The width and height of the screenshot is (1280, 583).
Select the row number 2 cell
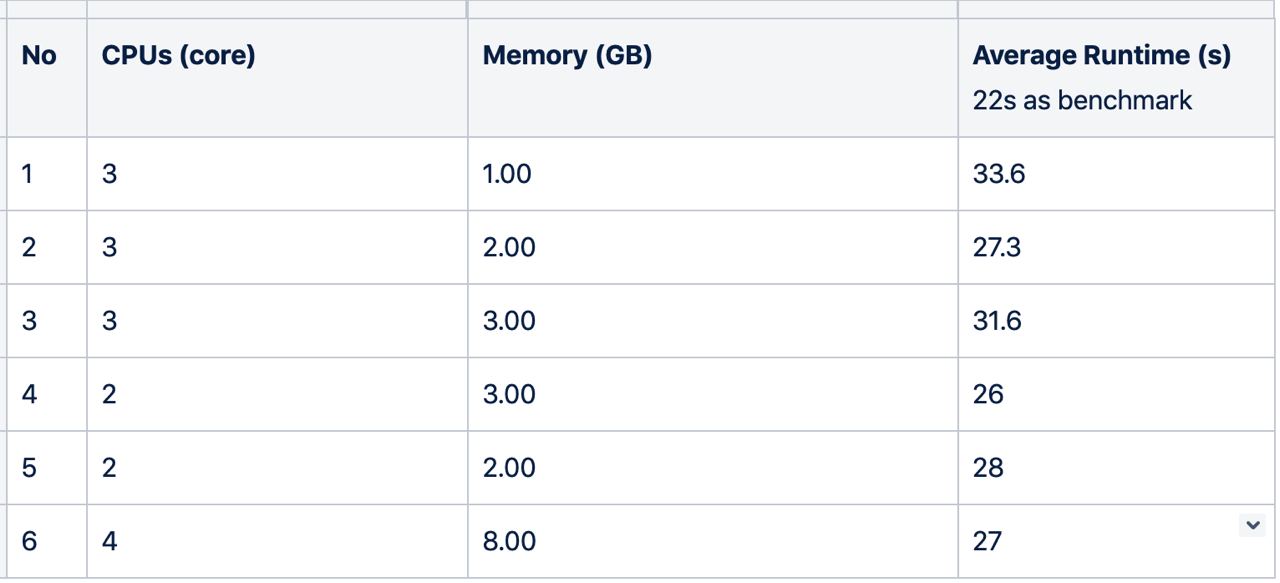tap(47, 247)
